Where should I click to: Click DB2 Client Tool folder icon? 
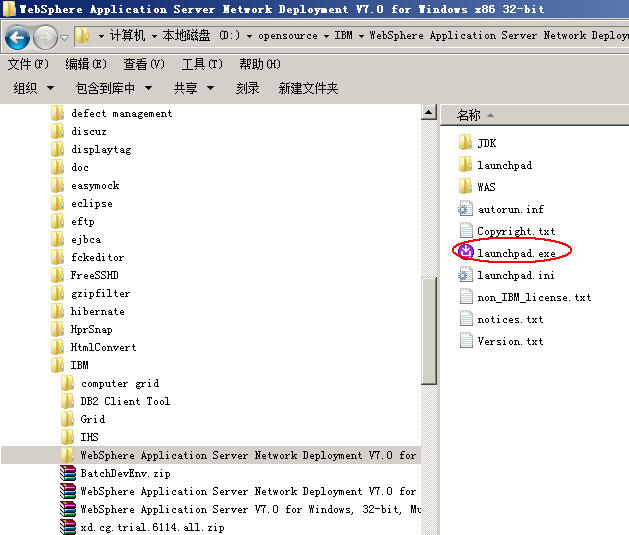67,401
